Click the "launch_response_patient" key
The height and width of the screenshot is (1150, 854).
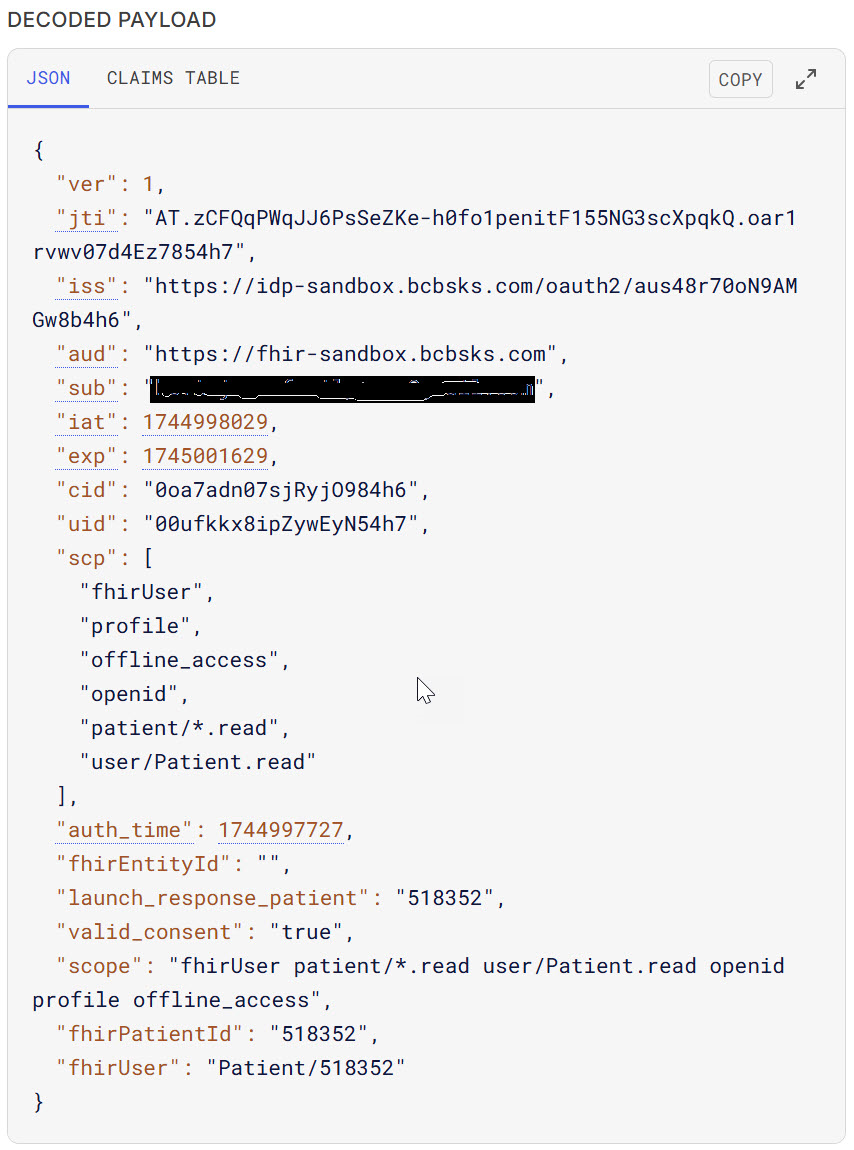(x=211, y=898)
